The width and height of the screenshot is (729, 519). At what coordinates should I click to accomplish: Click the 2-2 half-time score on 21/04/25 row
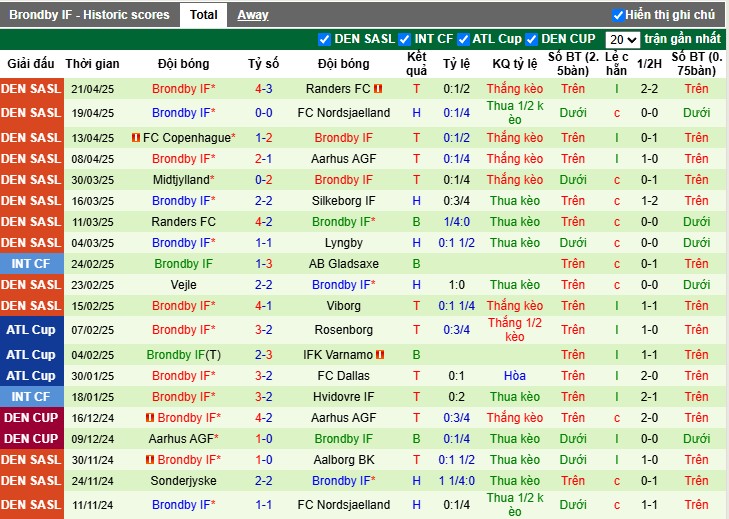(649, 89)
